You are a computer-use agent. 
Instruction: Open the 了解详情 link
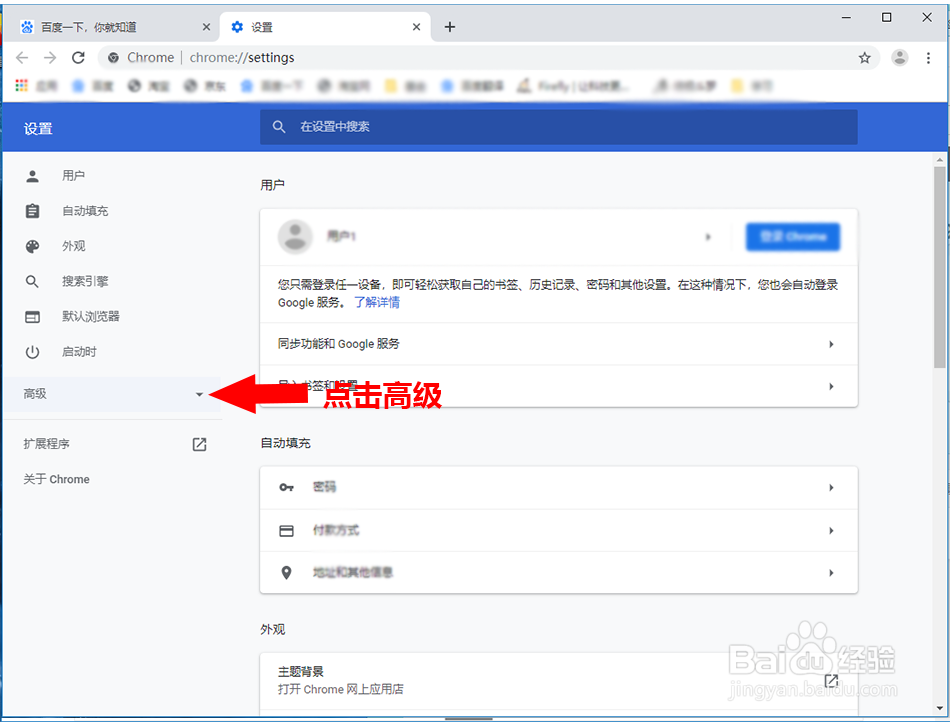tap(377, 302)
